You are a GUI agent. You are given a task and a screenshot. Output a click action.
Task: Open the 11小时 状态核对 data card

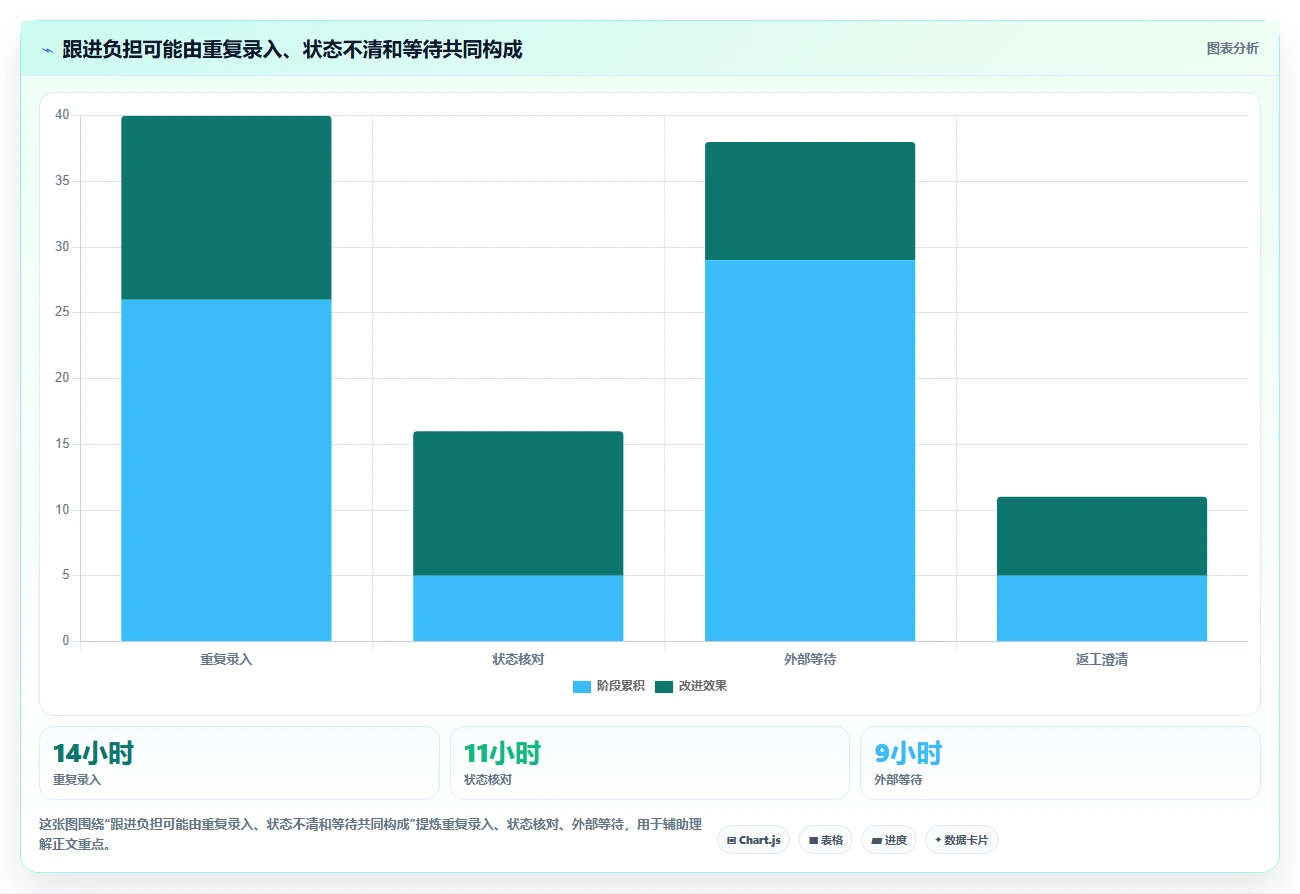pyautogui.click(x=650, y=763)
